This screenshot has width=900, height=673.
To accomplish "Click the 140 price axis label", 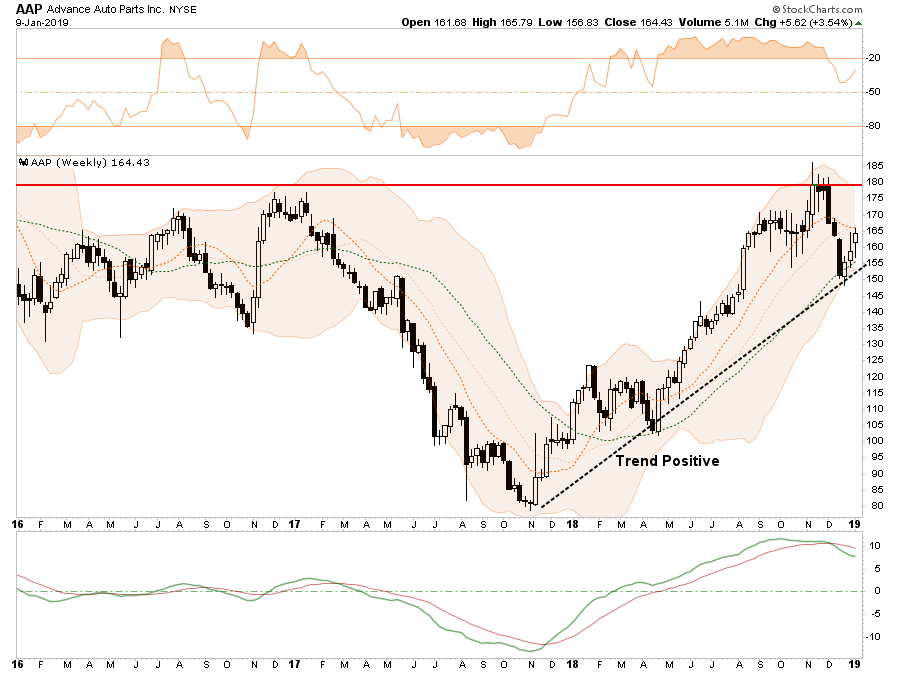I will (x=875, y=312).
